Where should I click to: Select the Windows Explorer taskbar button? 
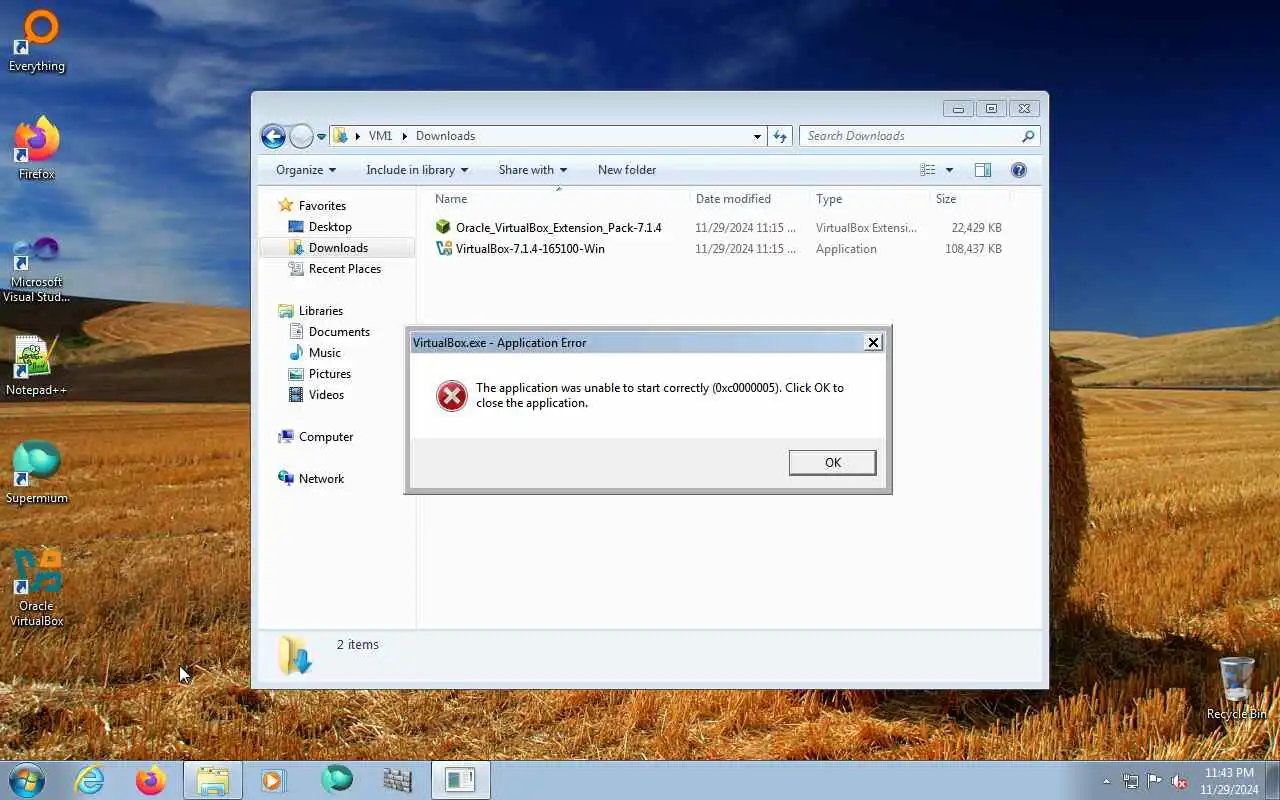point(213,780)
